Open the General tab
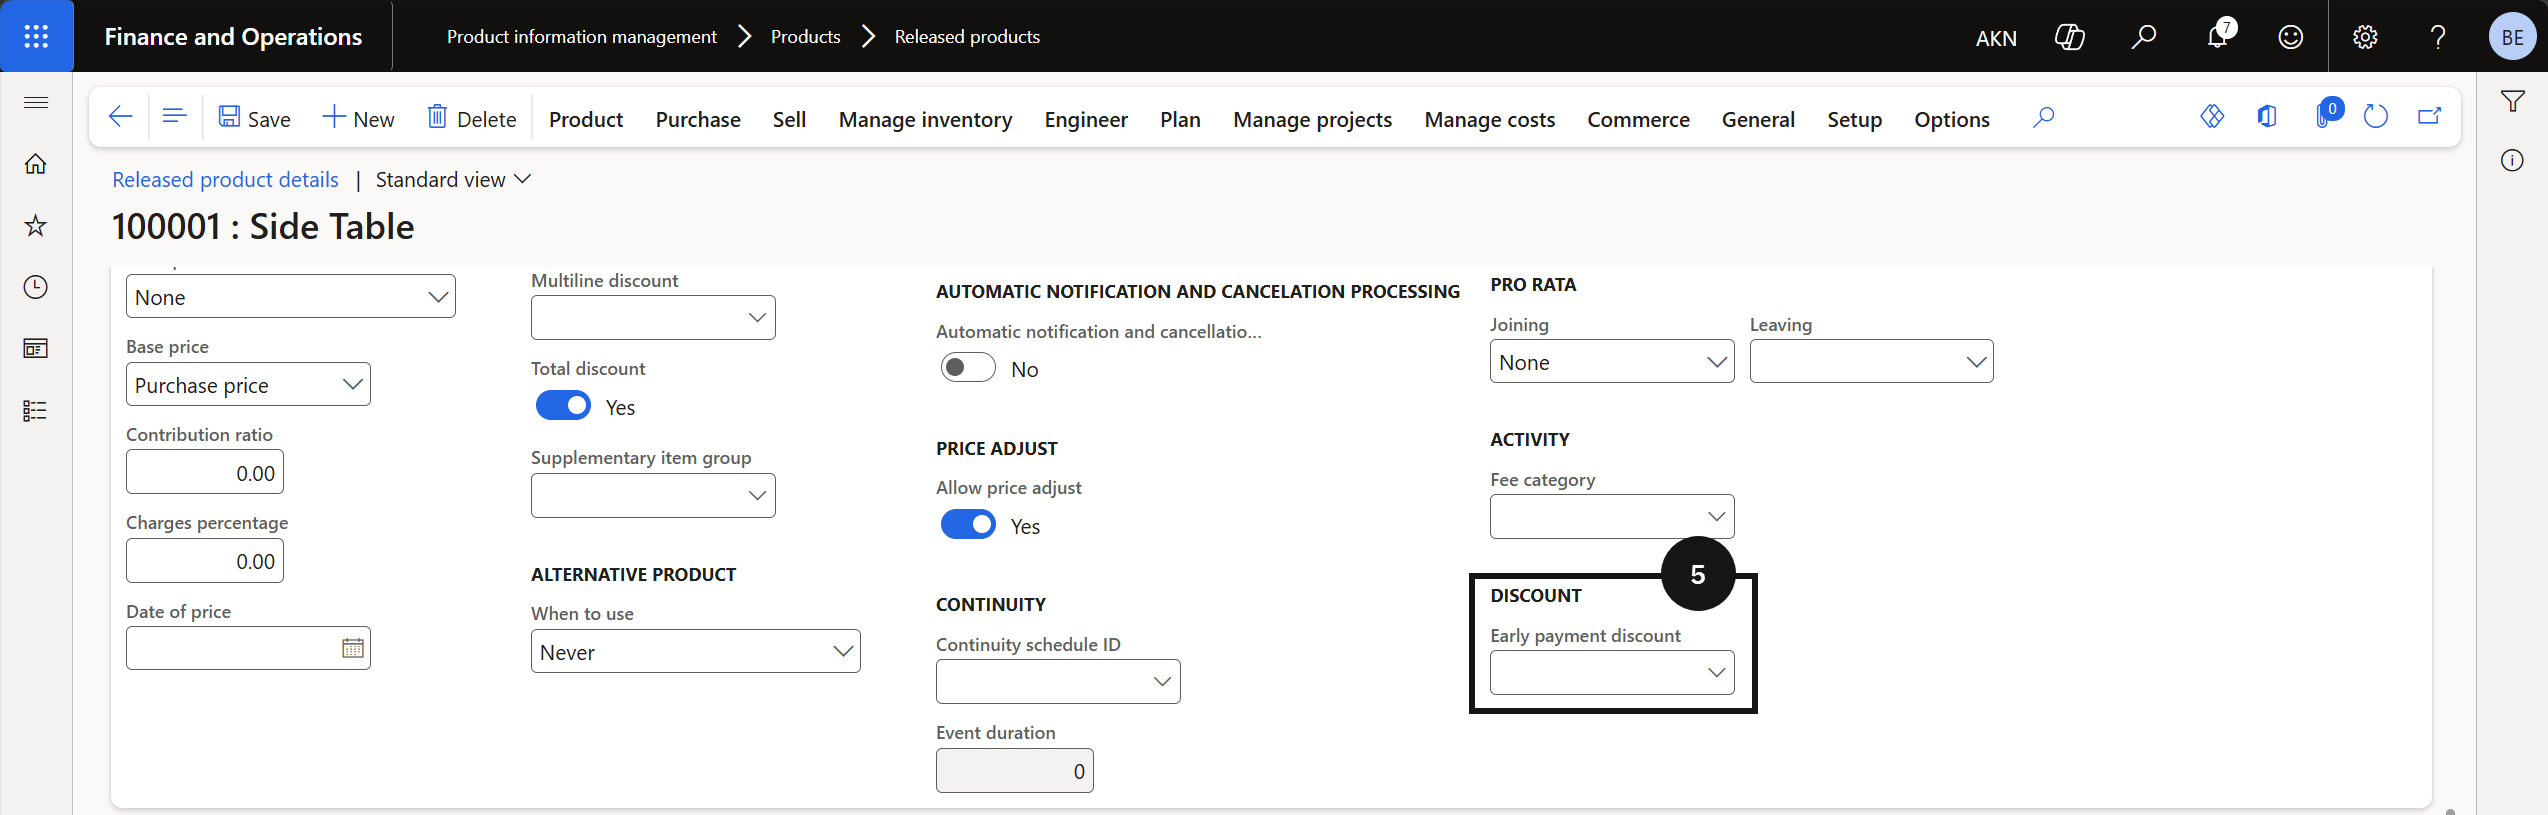 [1758, 119]
